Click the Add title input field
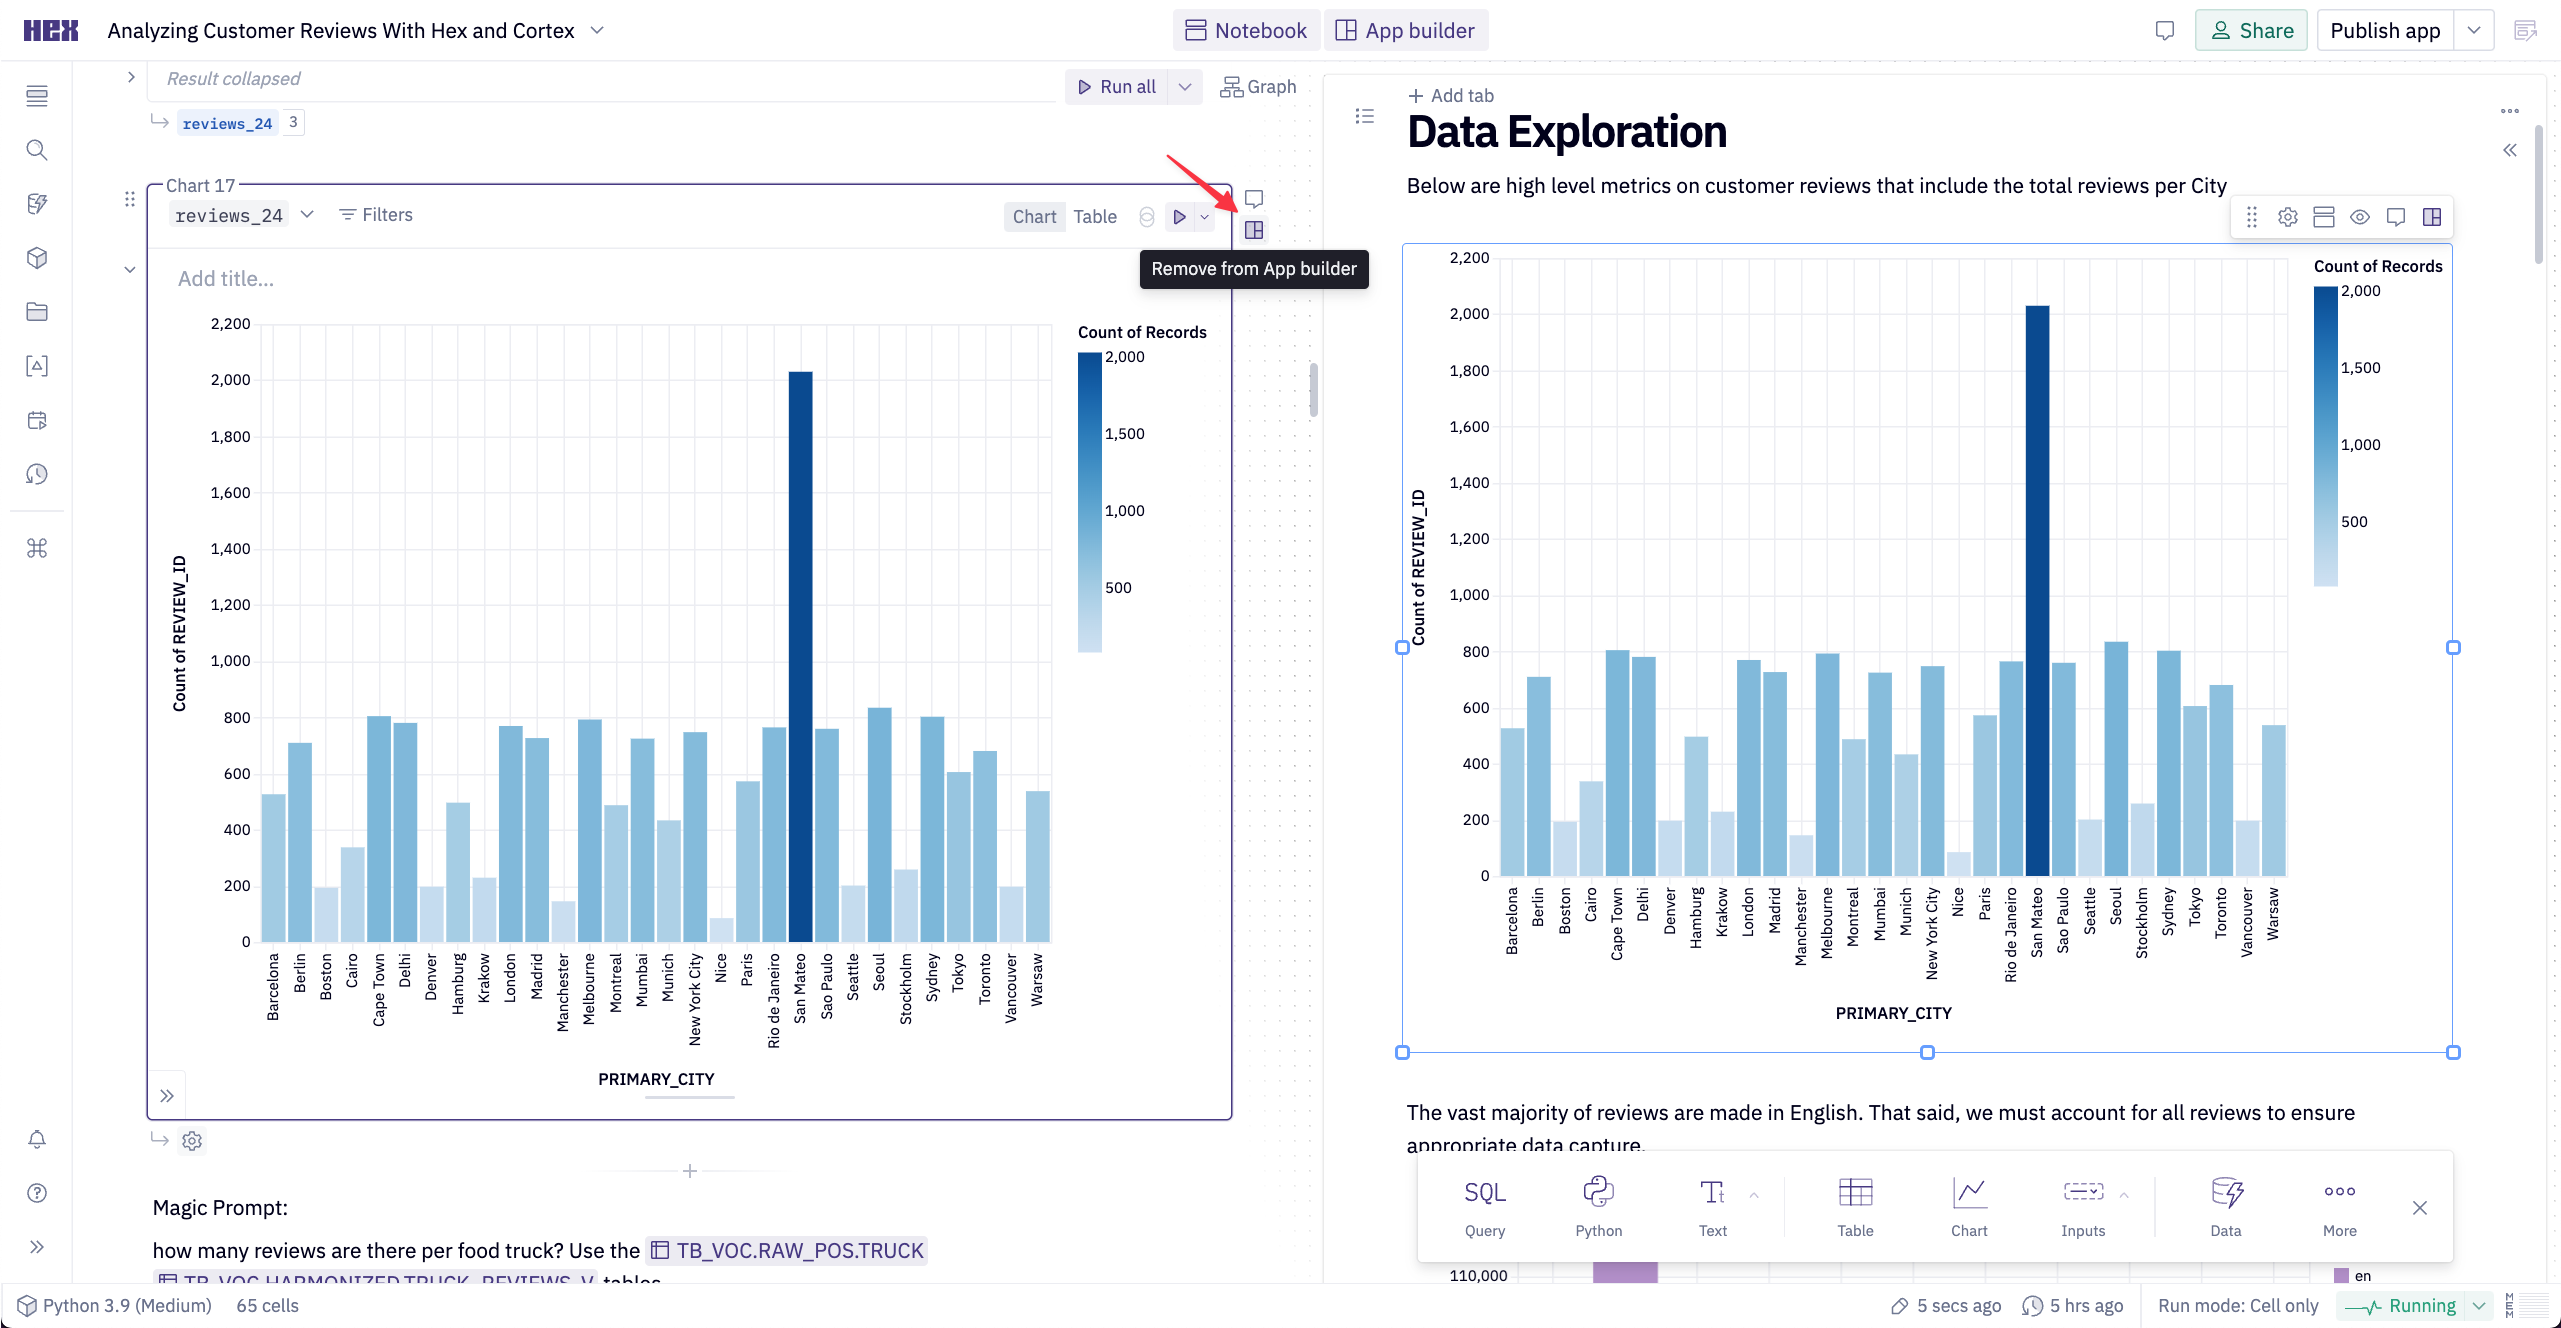This screenshot has width=2561, height=1328. pyautogui.click(x=226, y=279)
